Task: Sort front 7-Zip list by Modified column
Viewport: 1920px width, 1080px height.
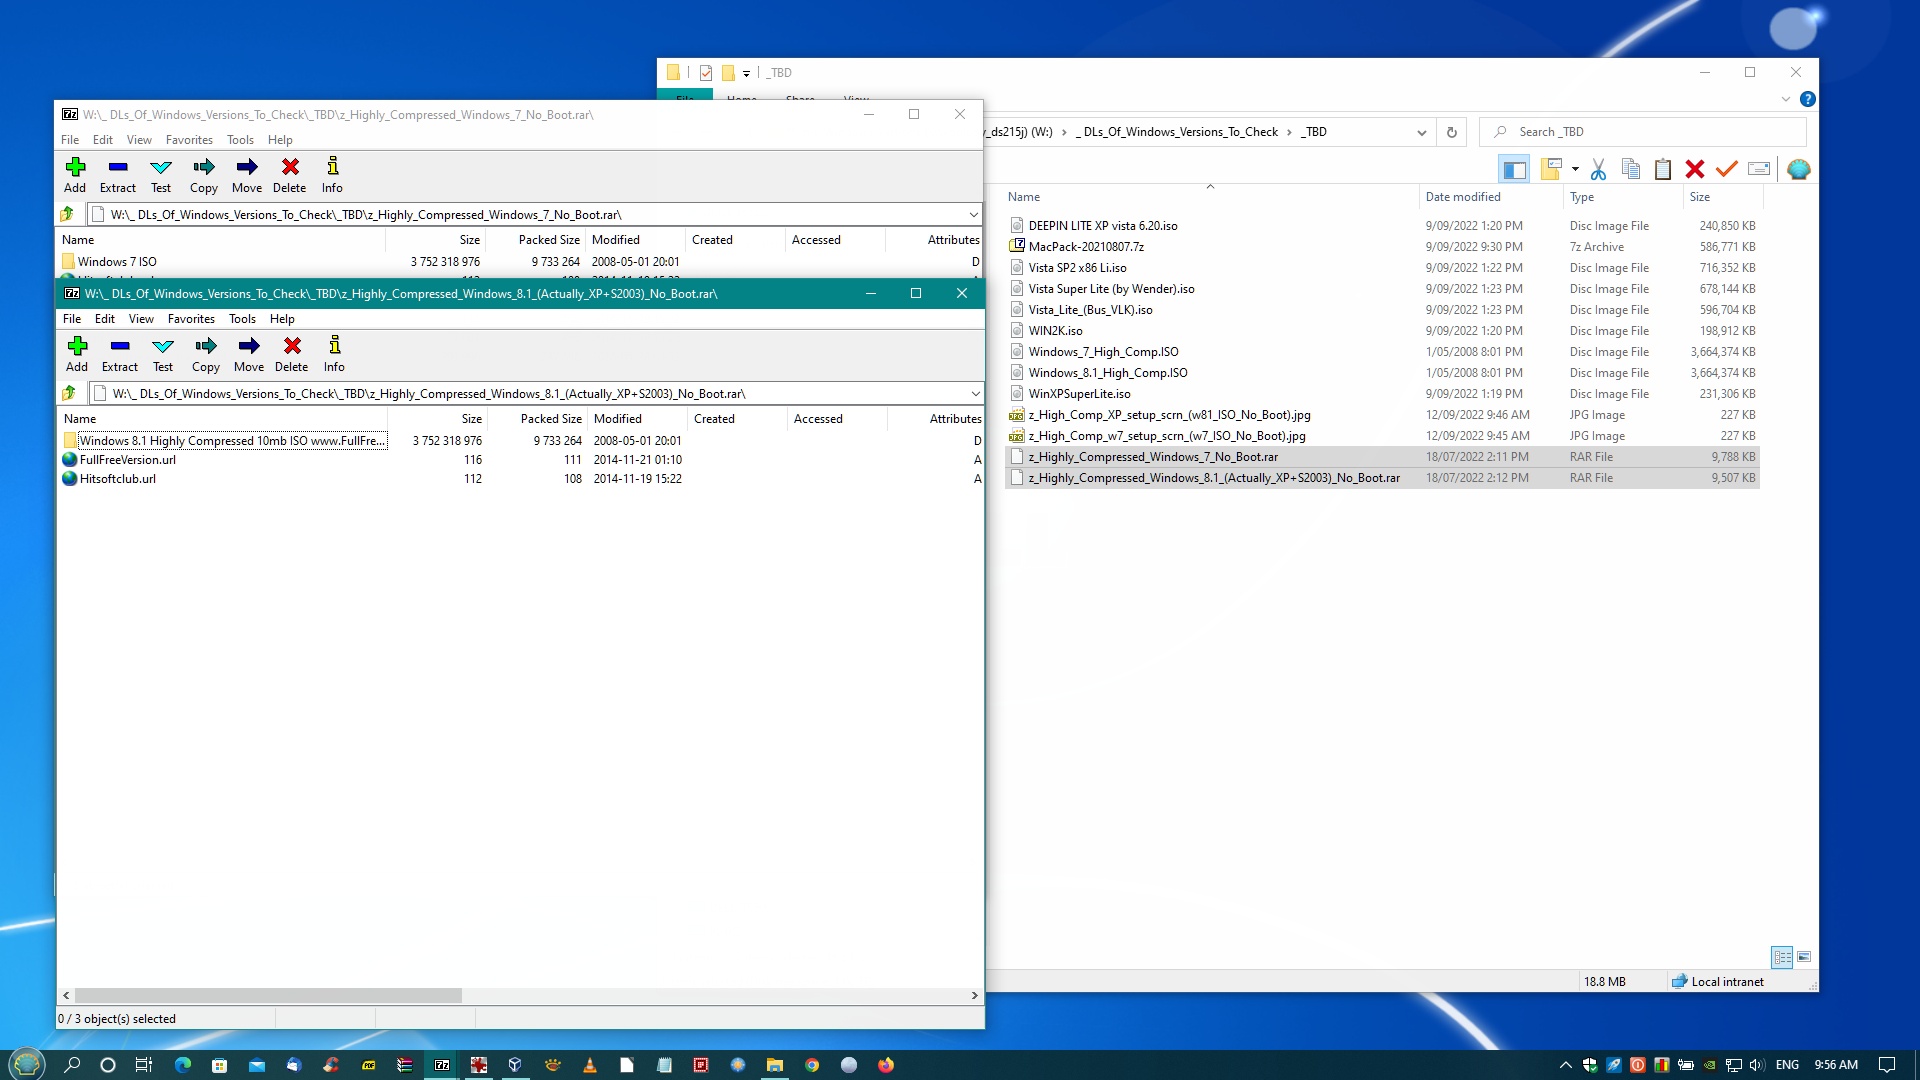Action: coord(637,419)
